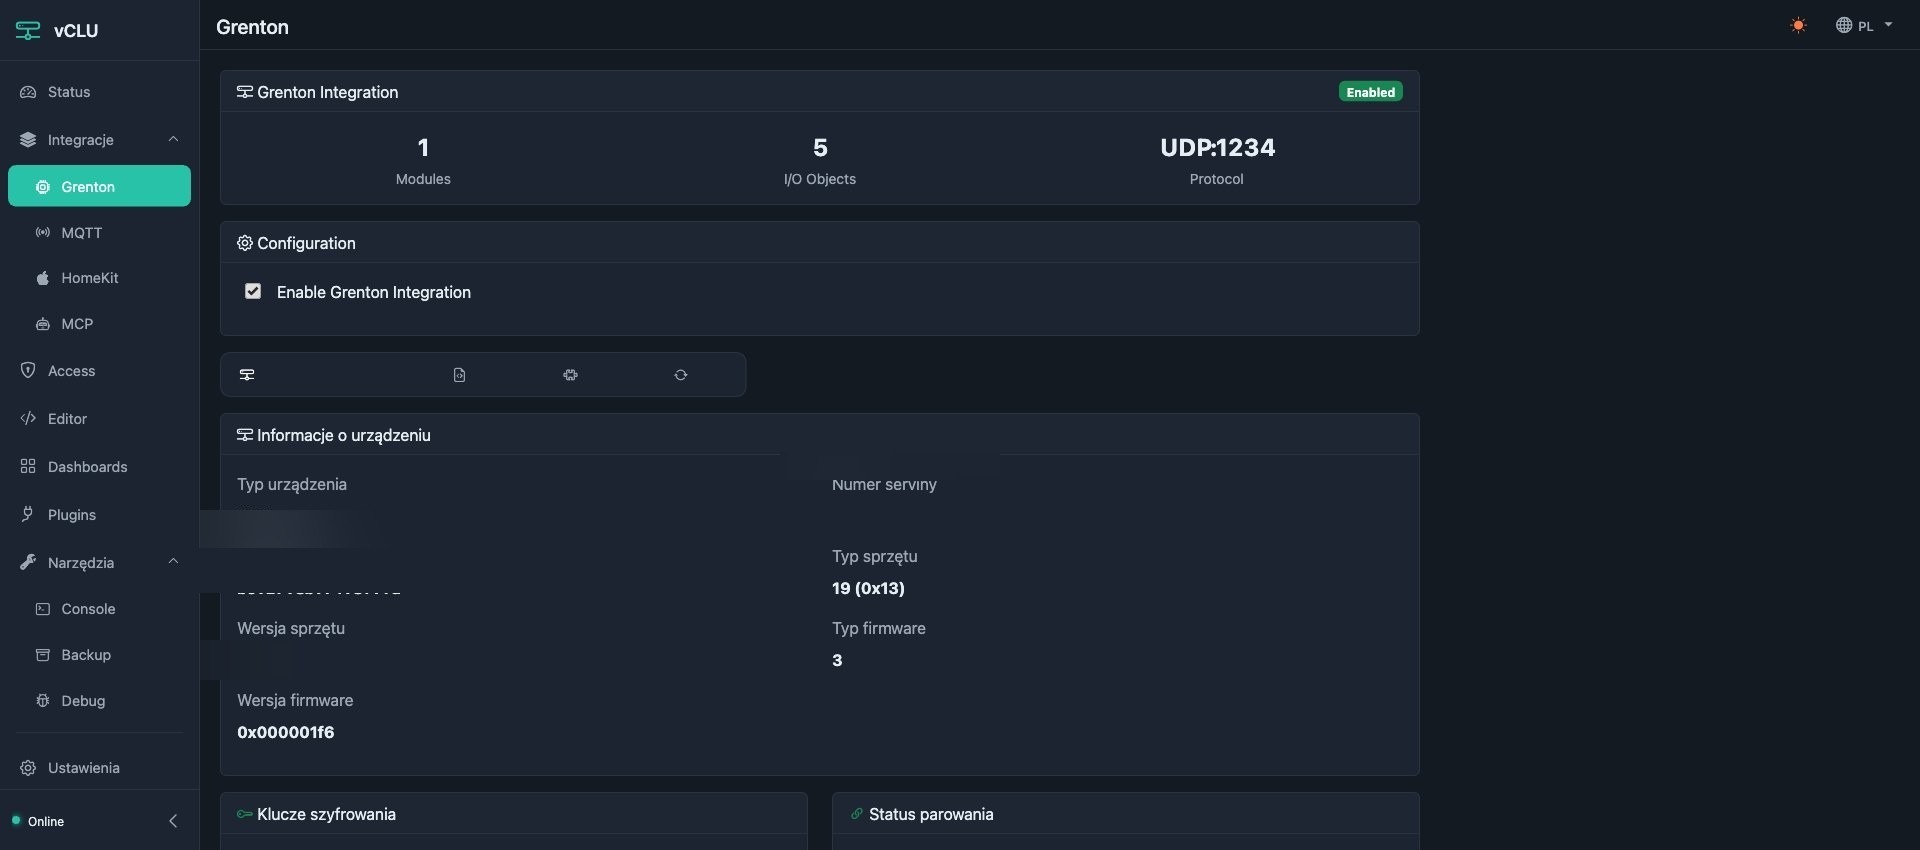Open the Debug tool
This screenshot has height=850, width=1920.
click(99, 701)
